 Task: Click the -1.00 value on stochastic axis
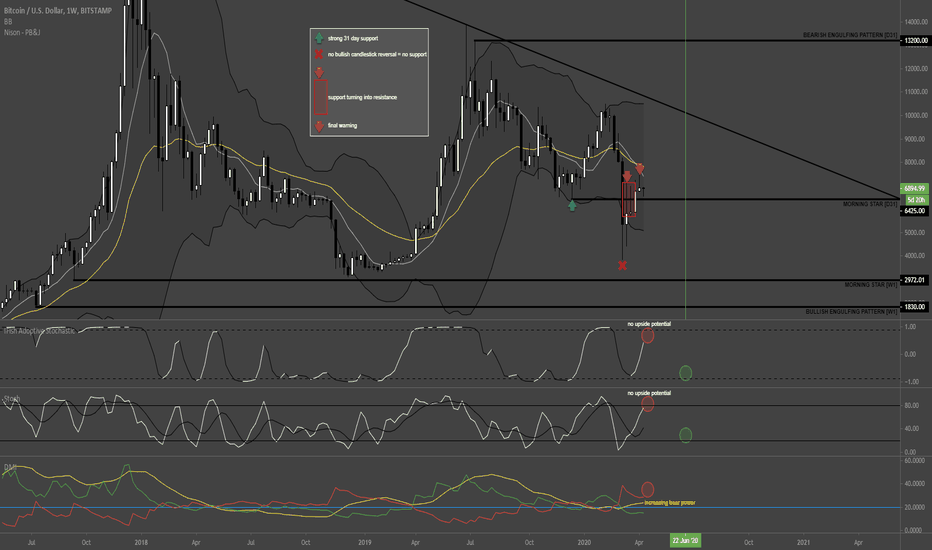910,382
